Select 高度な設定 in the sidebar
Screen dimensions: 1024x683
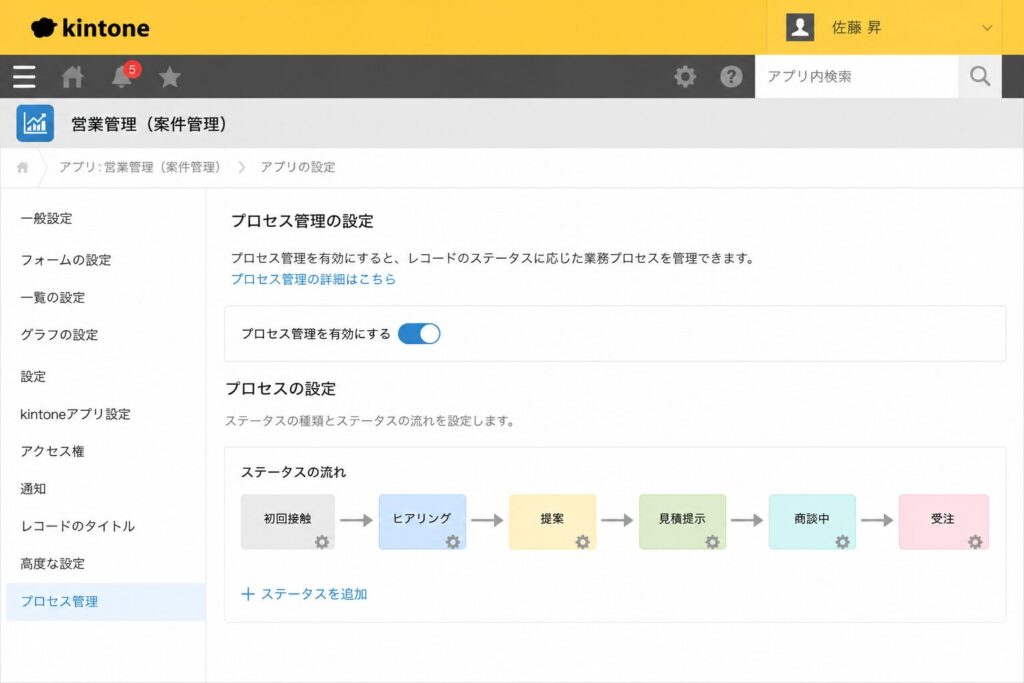coord(53,564)
